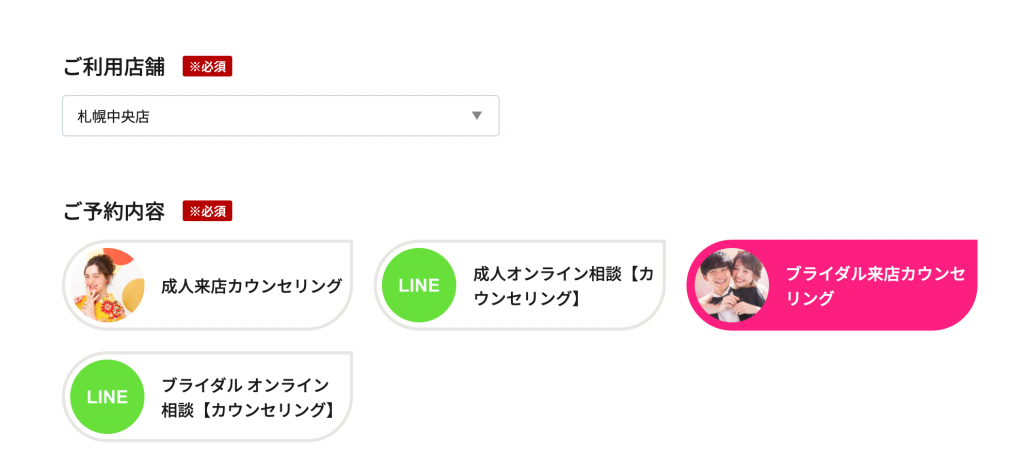
Task: Click the 札幌中央店 selected value text
Action: pyautogui.click(x=113, y=117)
